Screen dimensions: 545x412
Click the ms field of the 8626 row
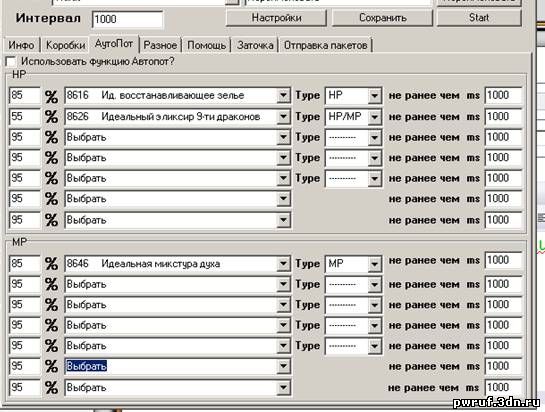[x=503, y=116]
